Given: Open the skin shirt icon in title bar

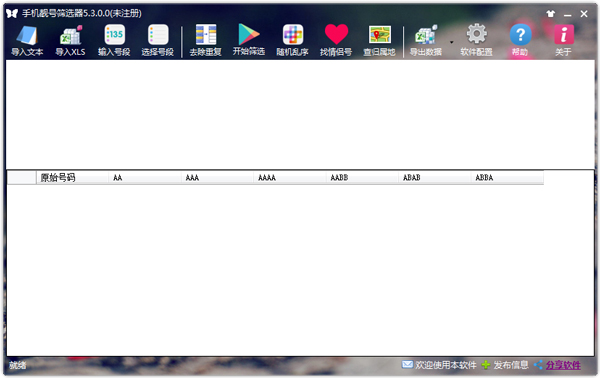Looking at the screenshot, I should (551, 14).
